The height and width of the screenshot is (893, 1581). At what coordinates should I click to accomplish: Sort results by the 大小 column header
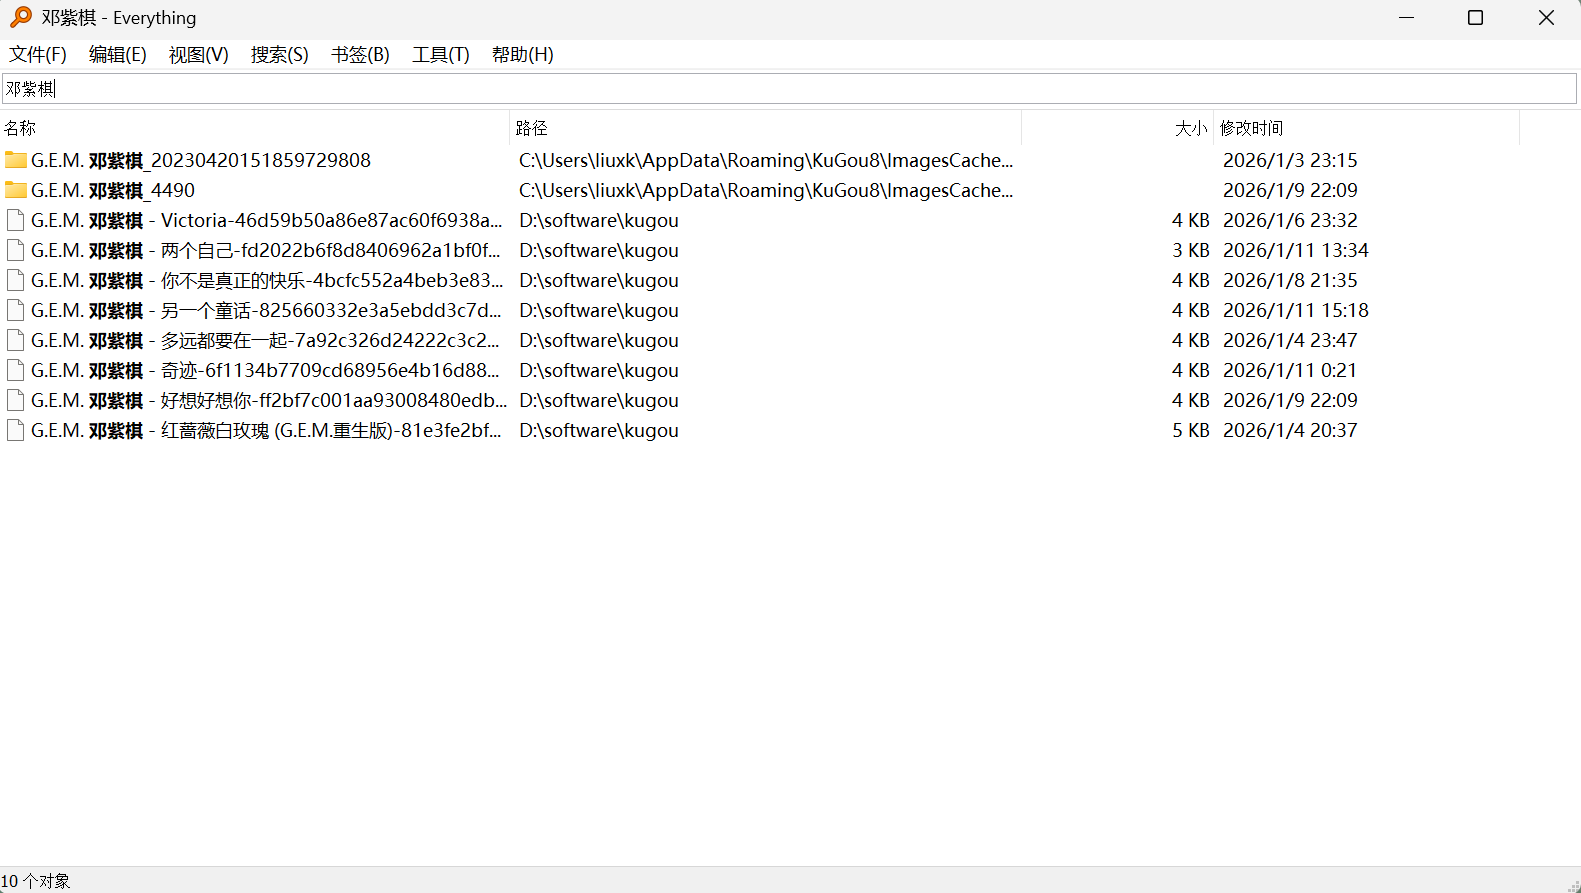pyautogui.click(x=1190, y=128)
